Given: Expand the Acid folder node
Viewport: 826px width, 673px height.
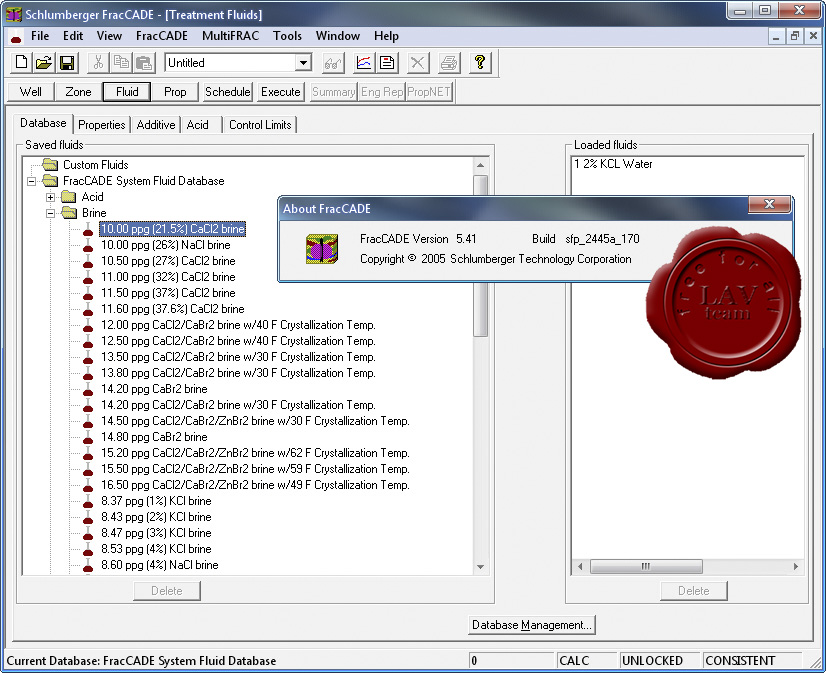Looking at the screenshot, I should (51, 197).
